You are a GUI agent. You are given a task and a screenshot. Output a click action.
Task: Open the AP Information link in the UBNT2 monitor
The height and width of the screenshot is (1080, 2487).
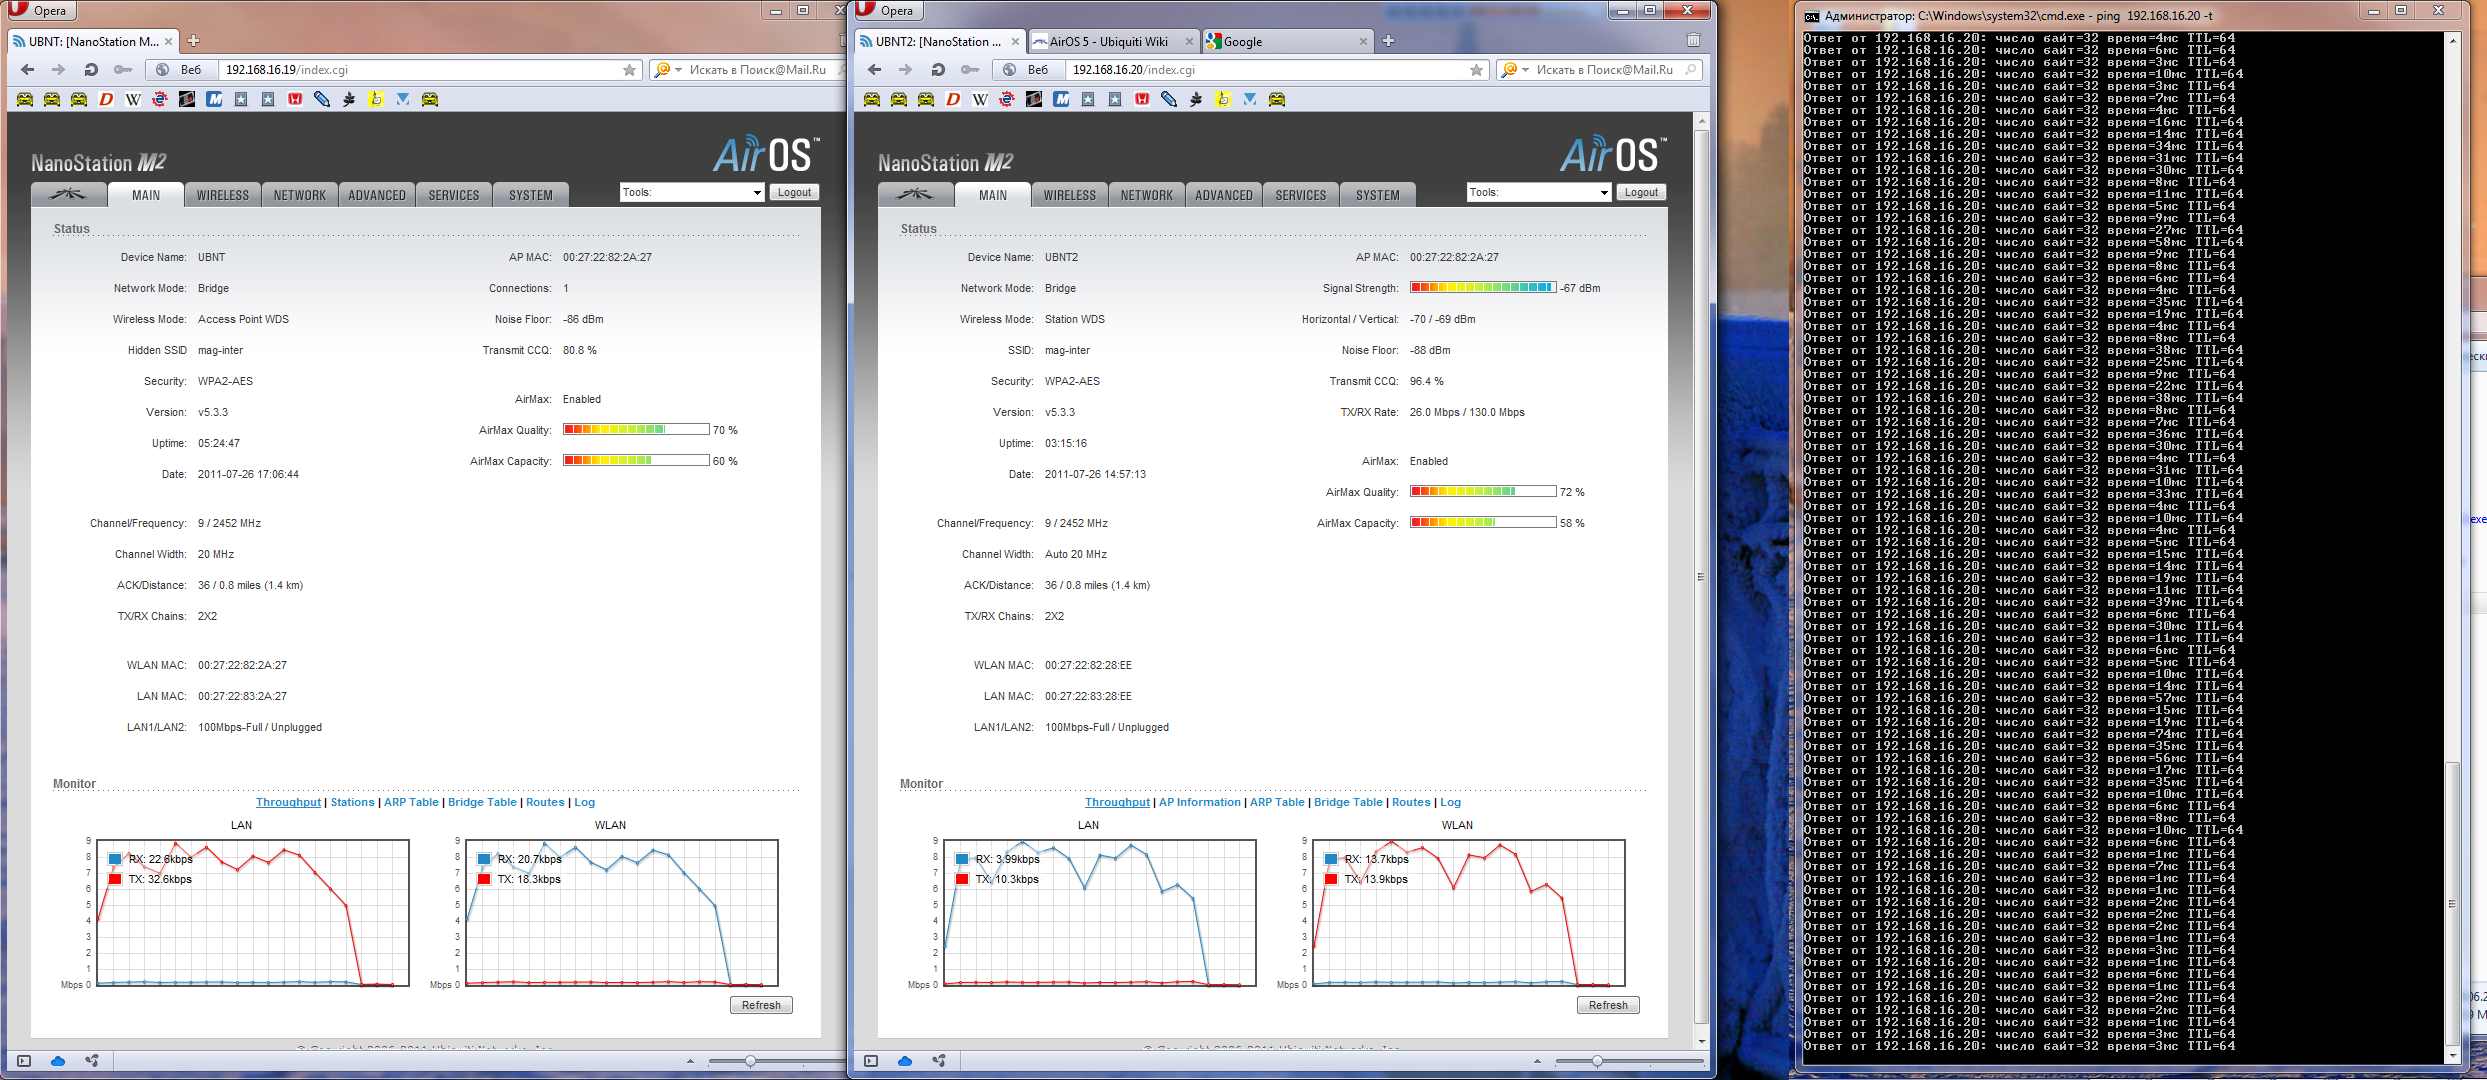click(1199, 802)
